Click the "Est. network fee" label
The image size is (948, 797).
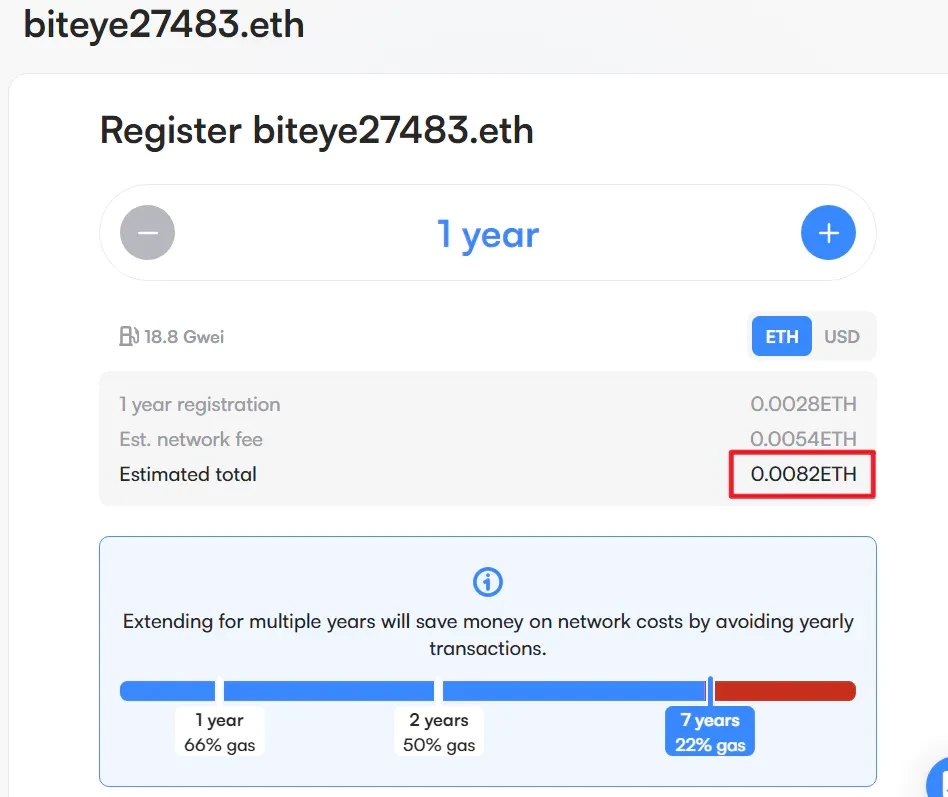point(191,440)
